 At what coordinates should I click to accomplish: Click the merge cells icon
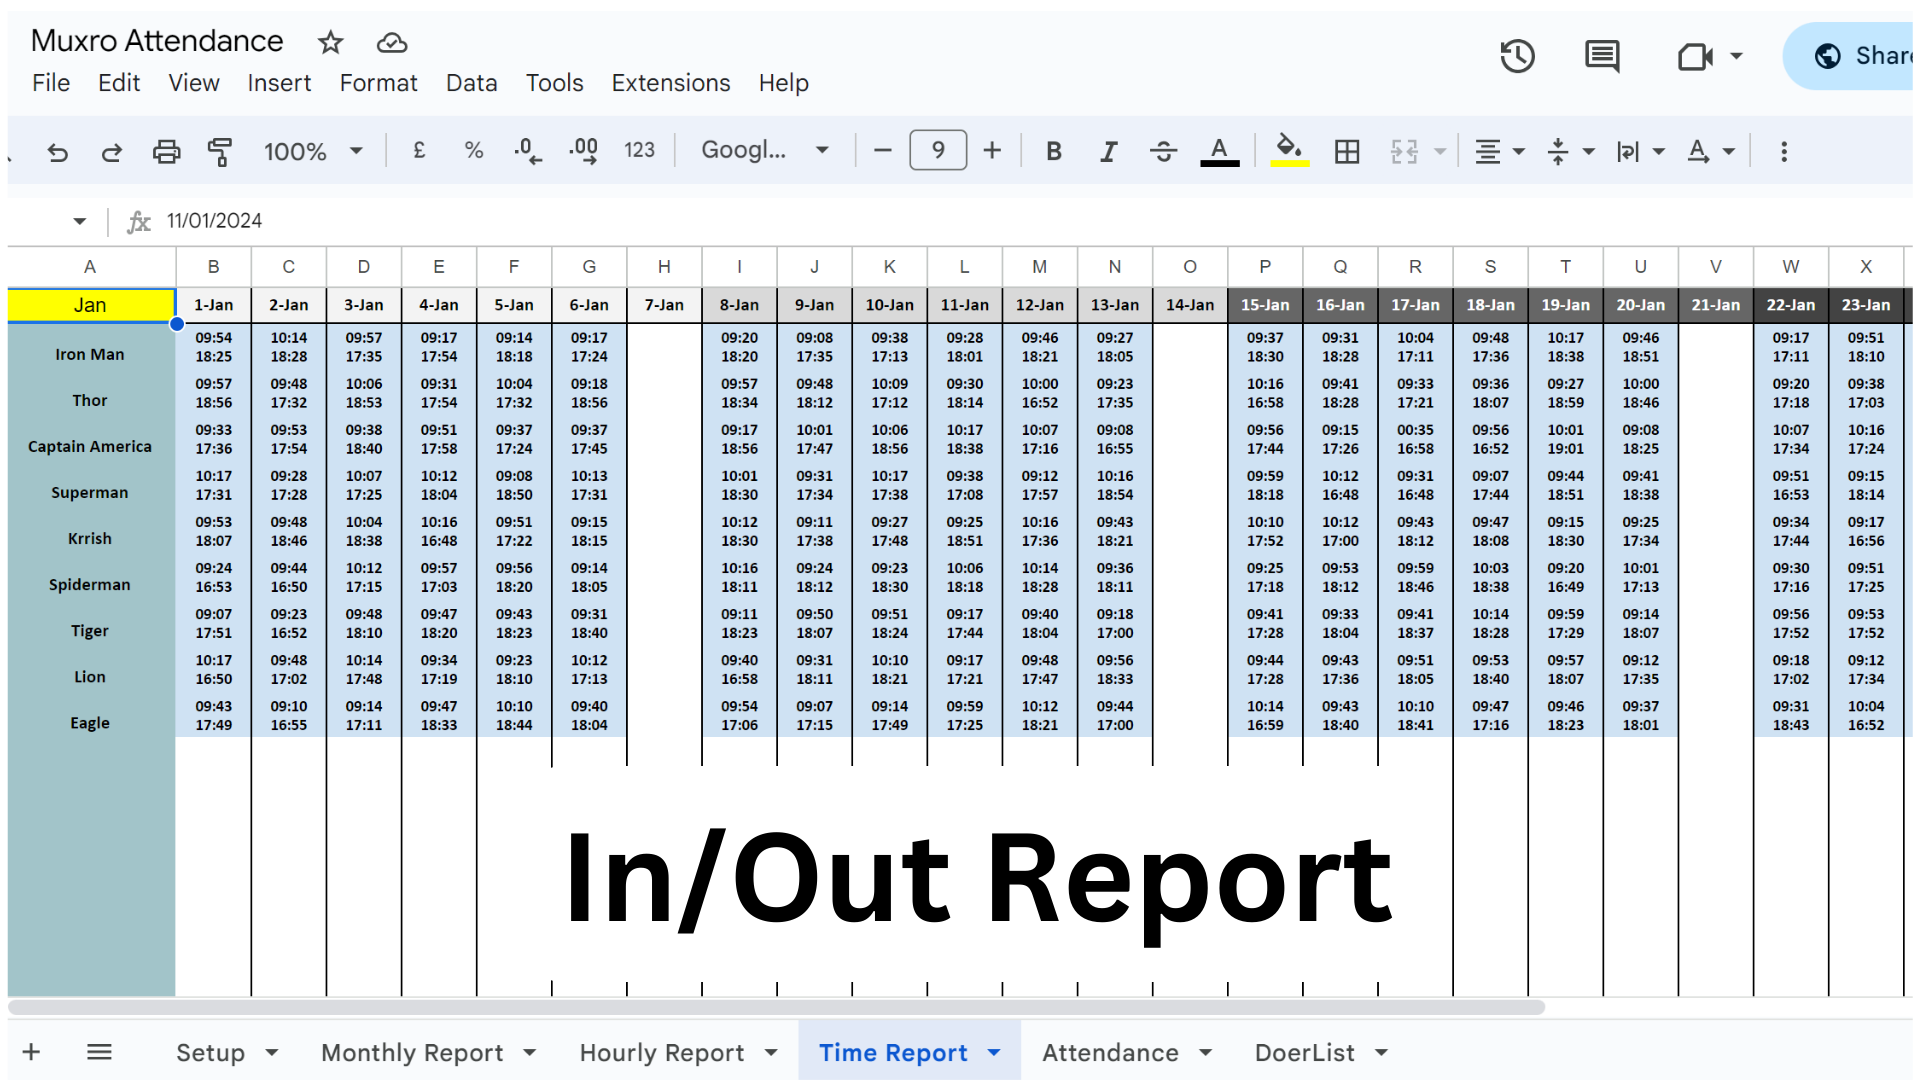coord(1404,152)
